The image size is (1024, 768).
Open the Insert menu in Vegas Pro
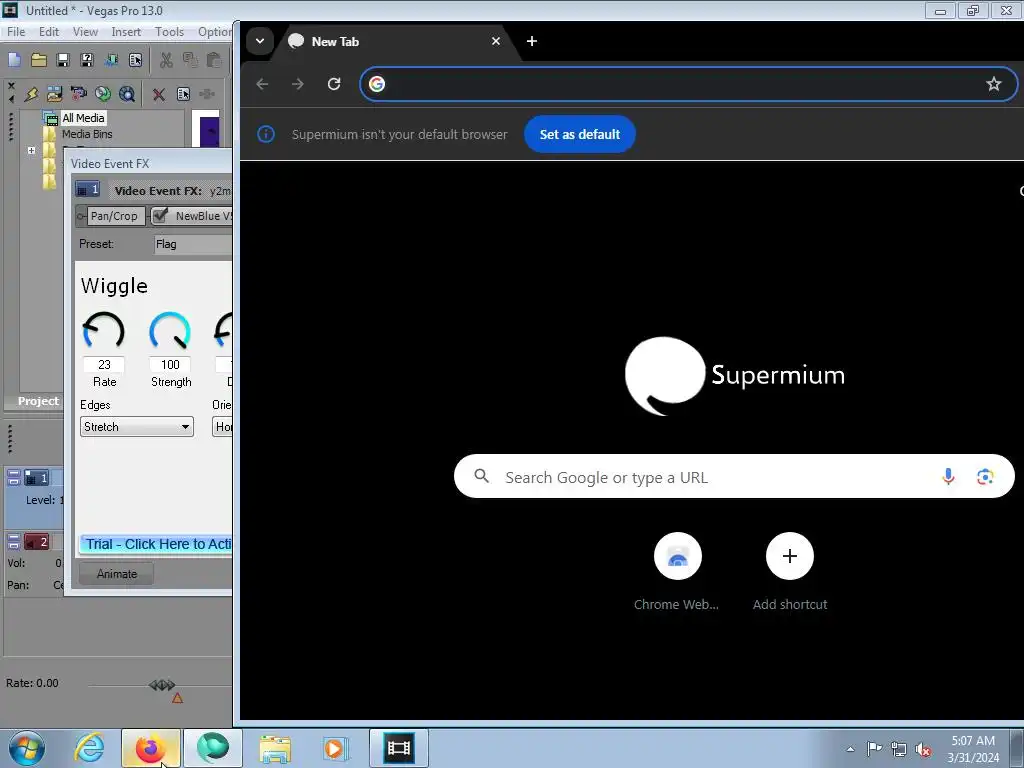tap(125, 31)
